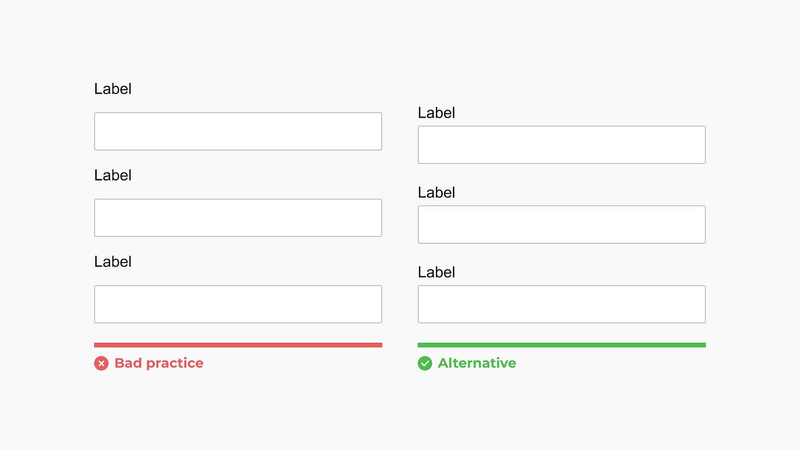Click the green horizontal divider bar
The height and width of the screenshot is (450, 800).
tap(562, 345)
